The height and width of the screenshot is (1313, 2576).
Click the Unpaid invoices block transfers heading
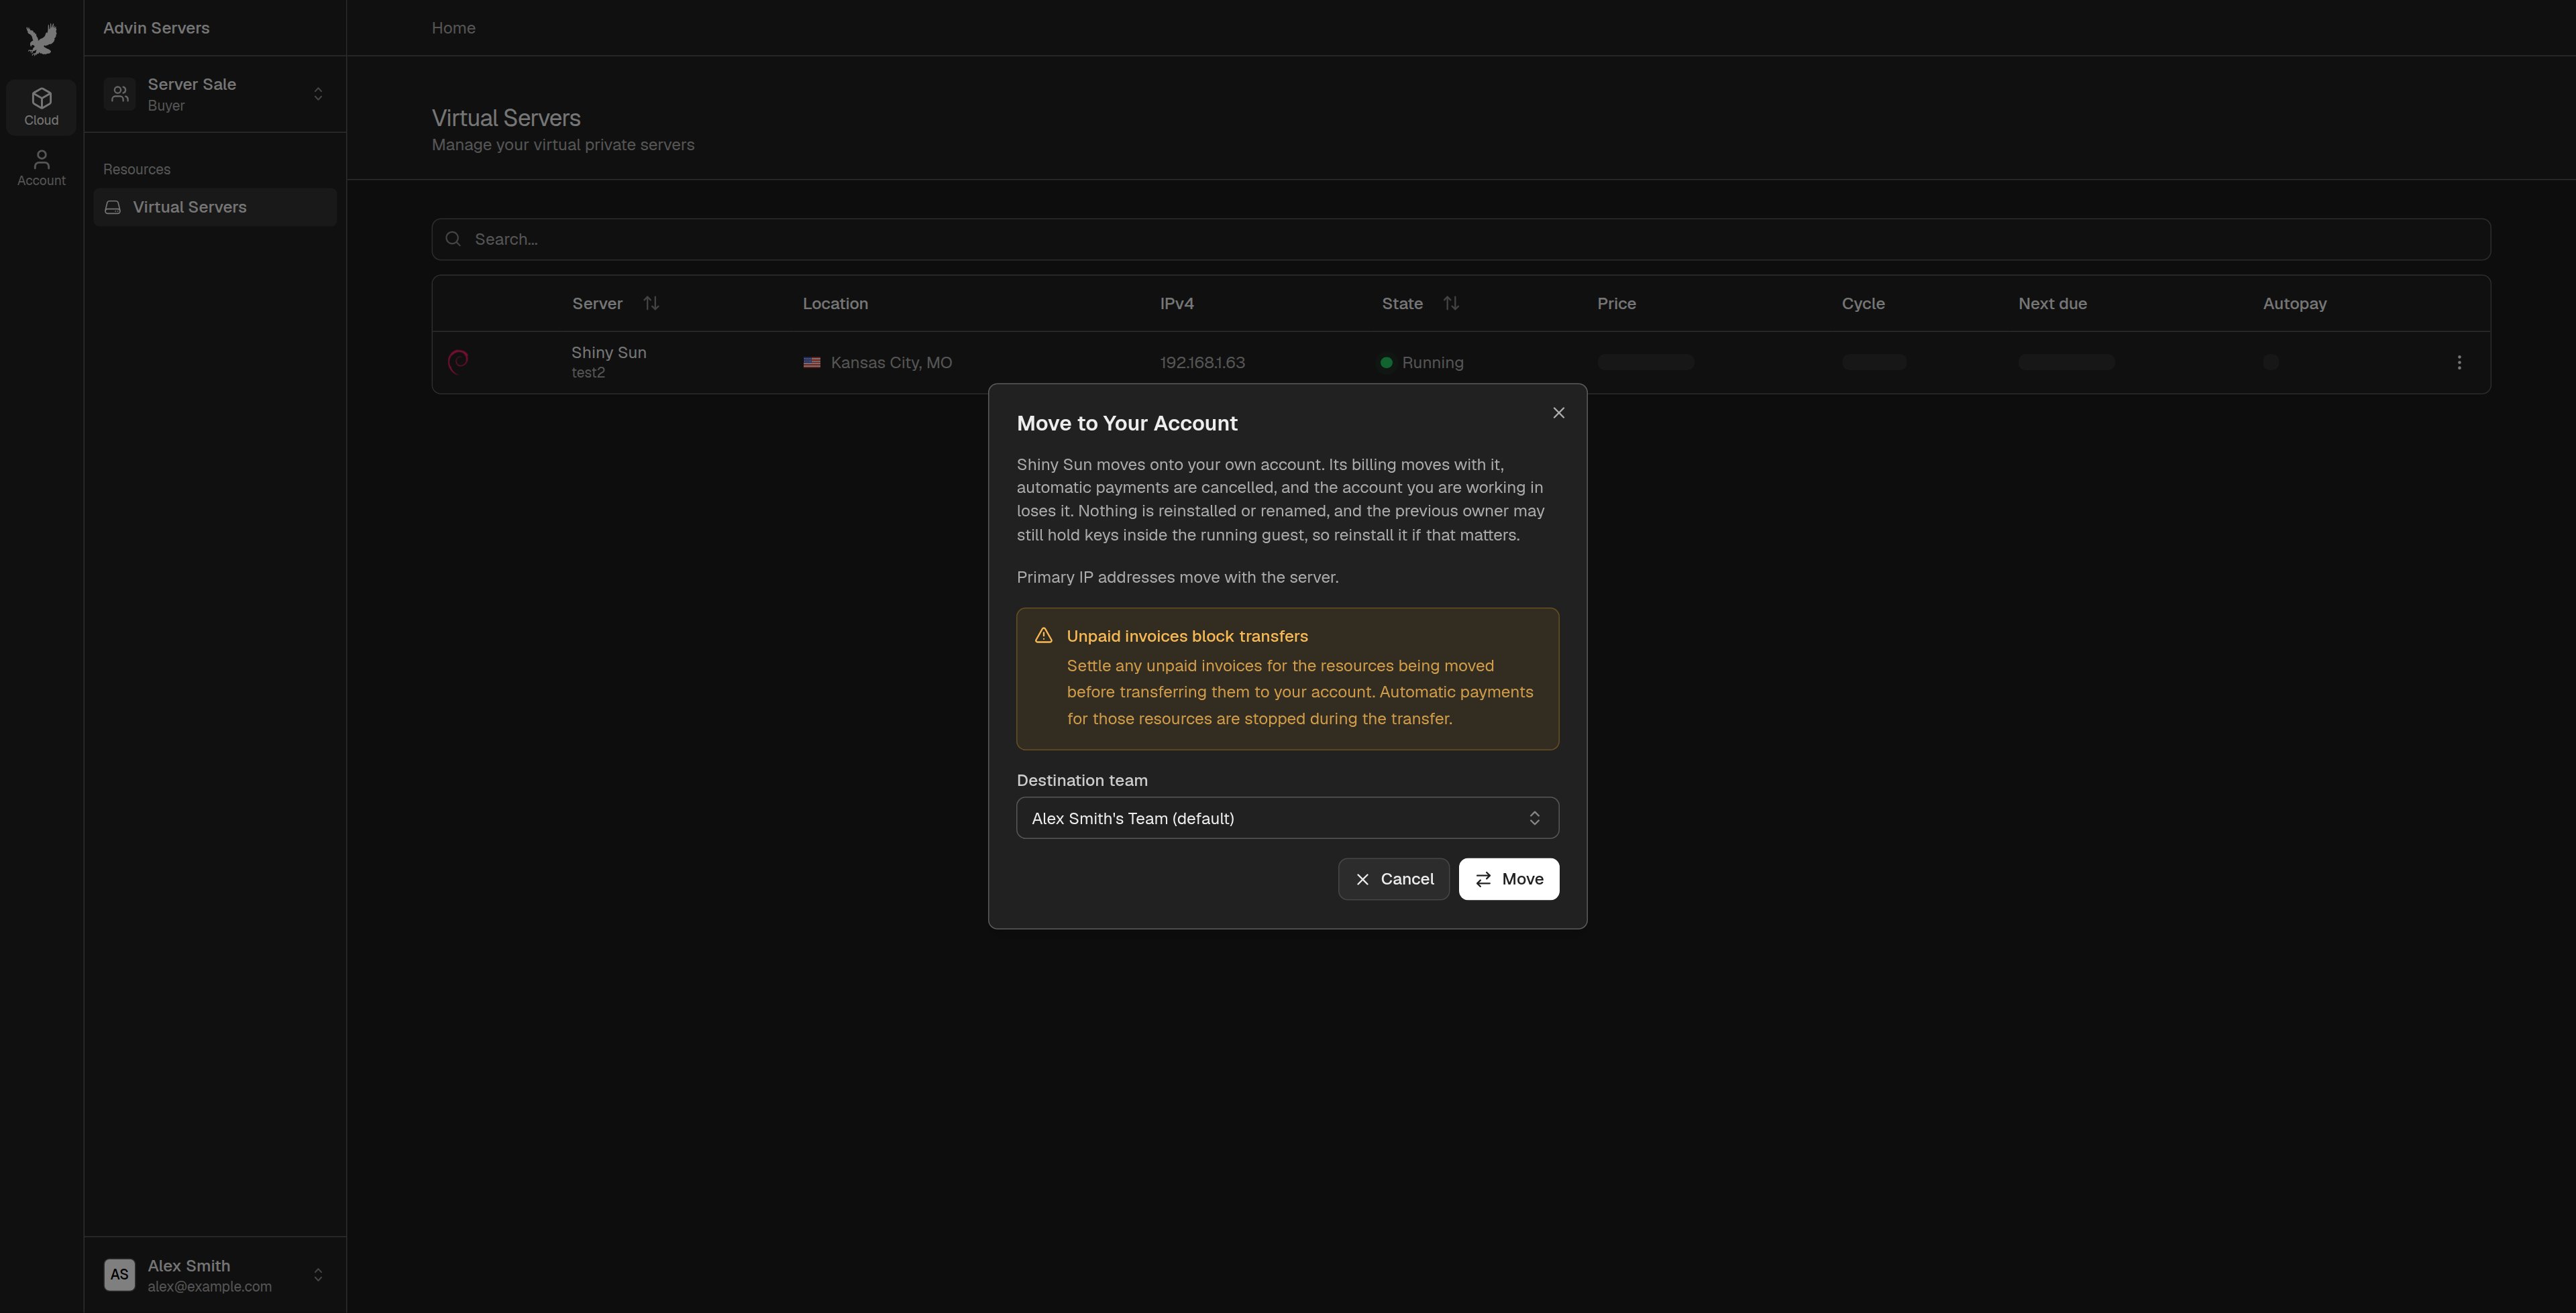pos(1187,636)
